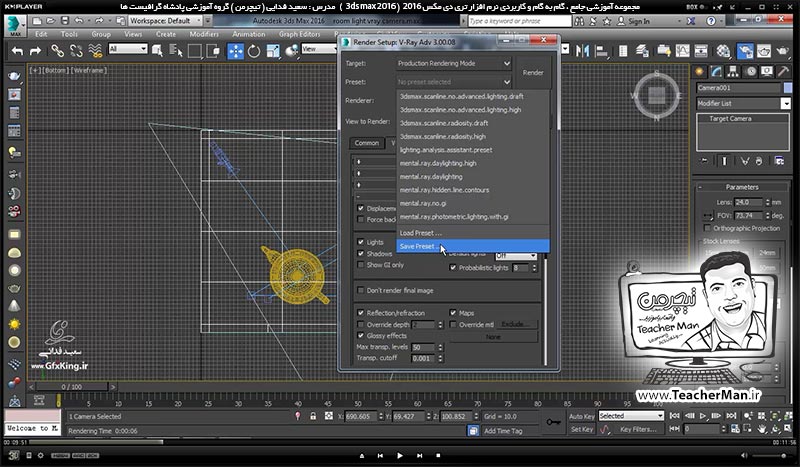Toggle Probabilistic lights checkbox

click(x=453, y=267)
